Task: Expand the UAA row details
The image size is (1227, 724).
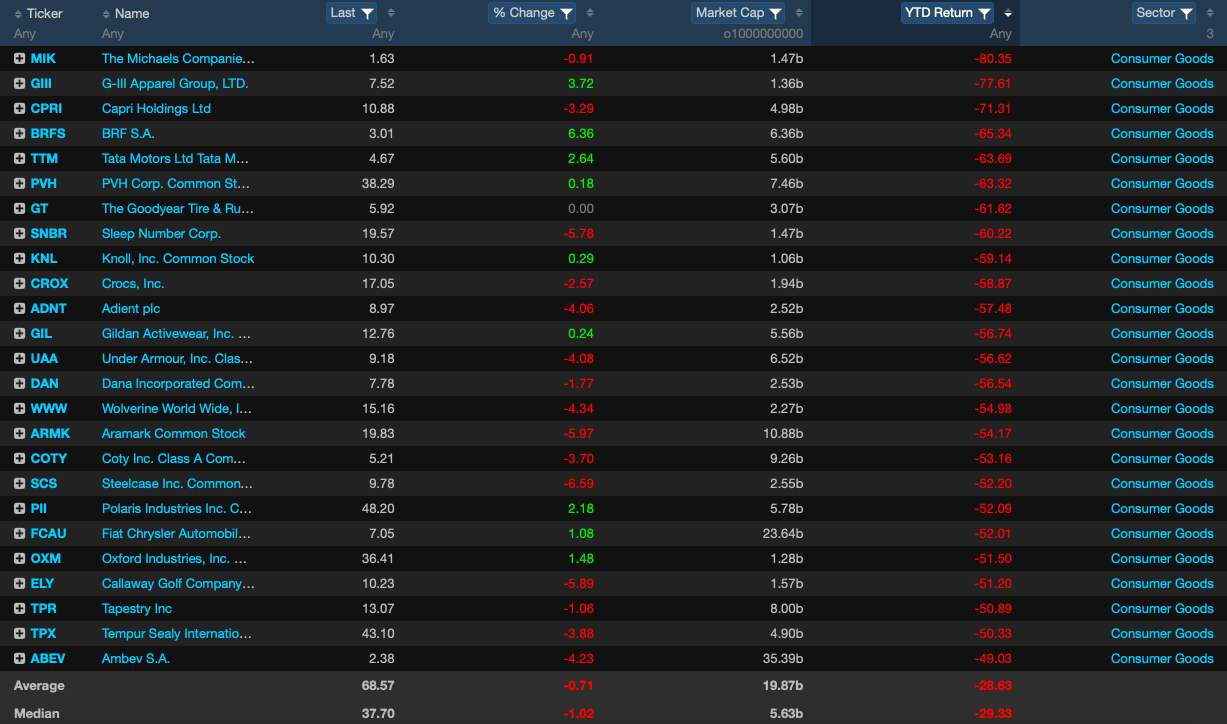Action: [19, 359]
